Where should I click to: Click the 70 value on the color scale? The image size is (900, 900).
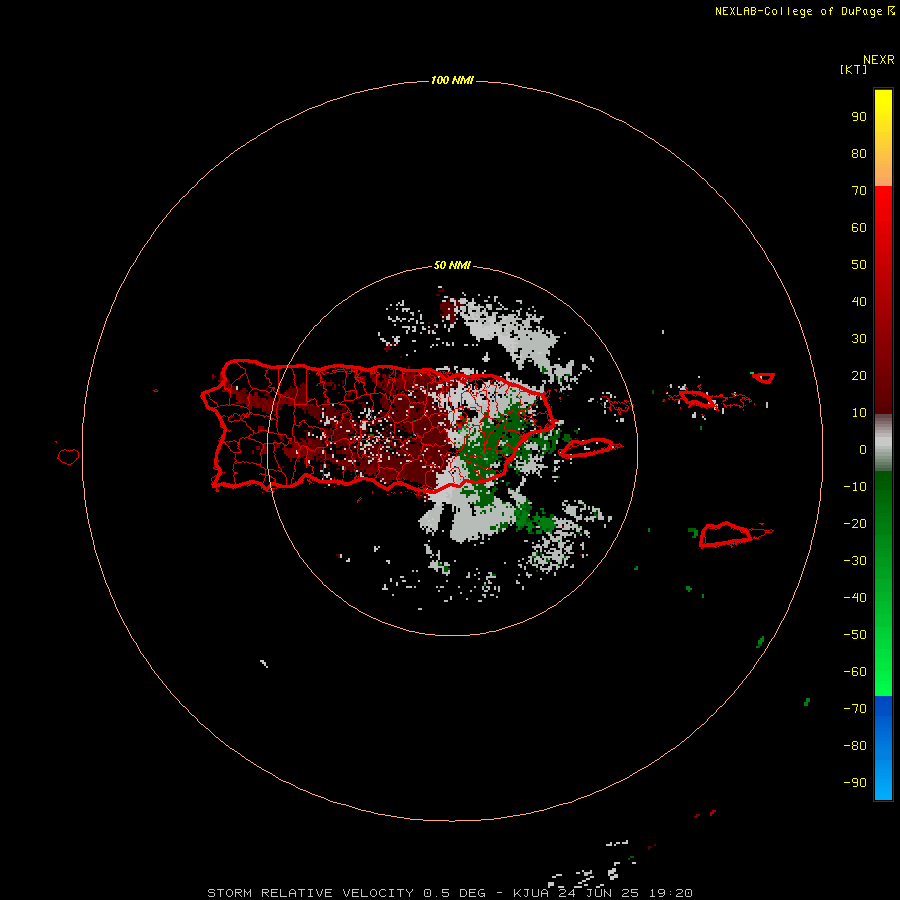pyautogui.click(x=859, y=191)
